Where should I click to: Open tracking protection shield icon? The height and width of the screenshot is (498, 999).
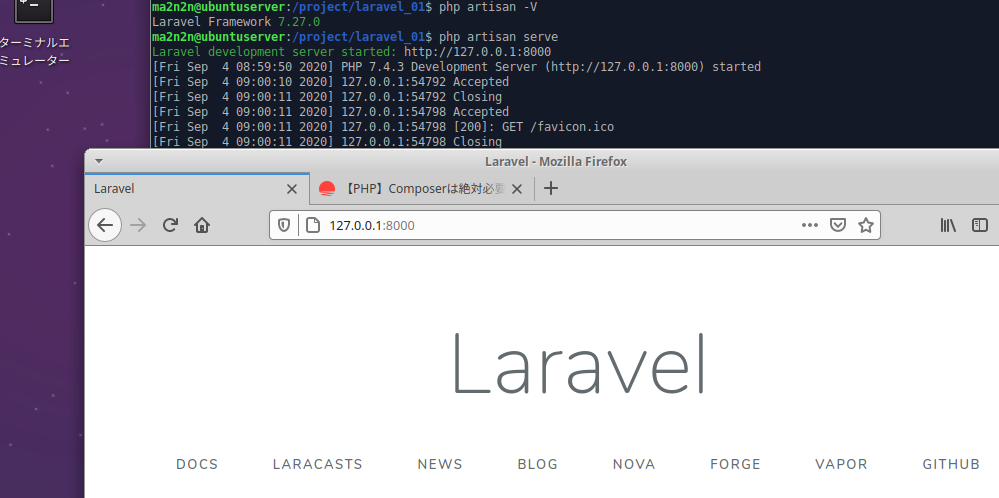tap(284, 225)
